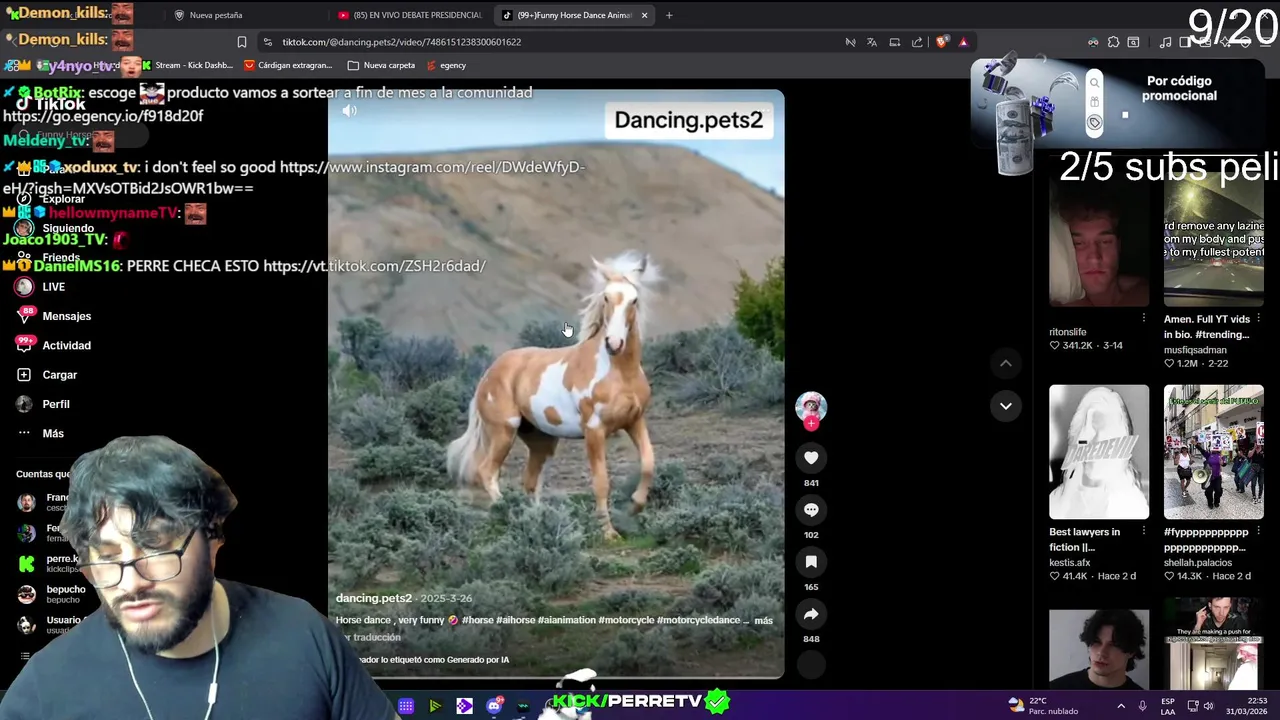Viewport: 1280px width, 720px height.
Task: Open the shellah.palacios video thumbnail
Action: coord(1213,452)
